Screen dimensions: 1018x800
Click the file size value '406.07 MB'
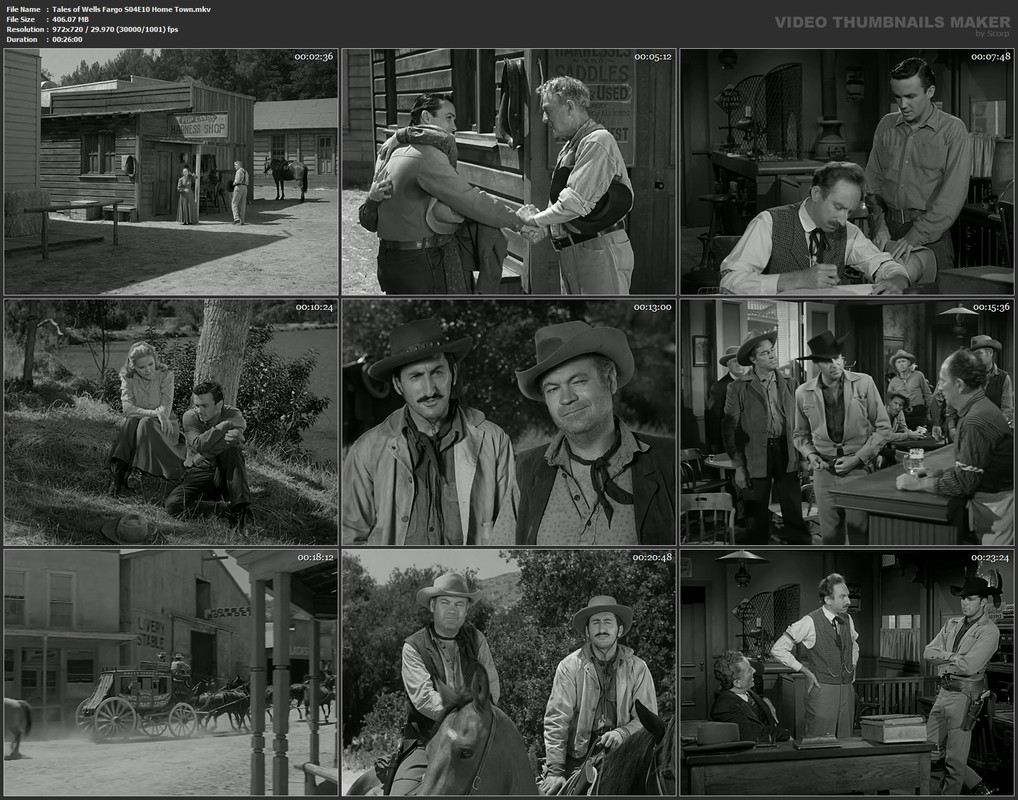(x=70, y=19)
